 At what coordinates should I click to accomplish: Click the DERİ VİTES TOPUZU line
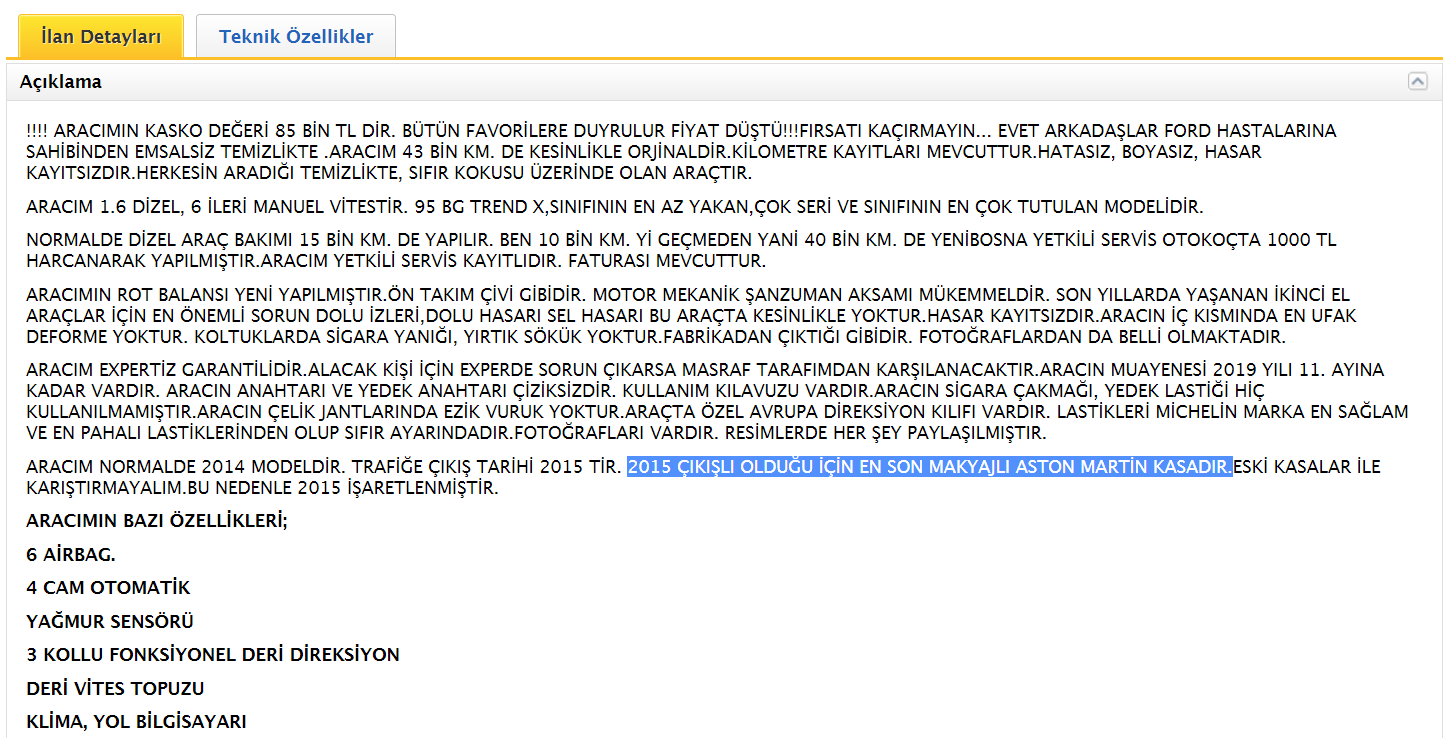(x=115, y=689)
